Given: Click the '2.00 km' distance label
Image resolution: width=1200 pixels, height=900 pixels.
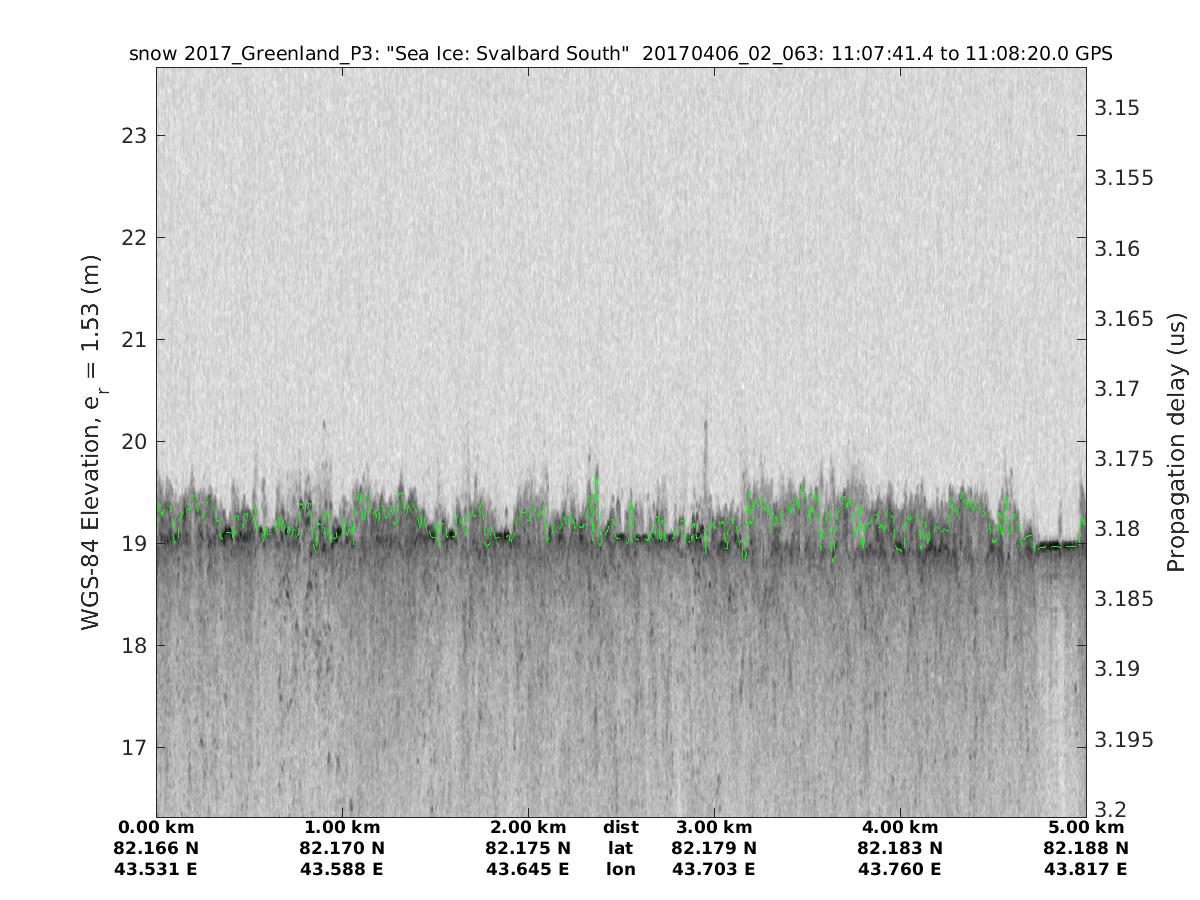Looking at the screenshot, I should 528,827.
